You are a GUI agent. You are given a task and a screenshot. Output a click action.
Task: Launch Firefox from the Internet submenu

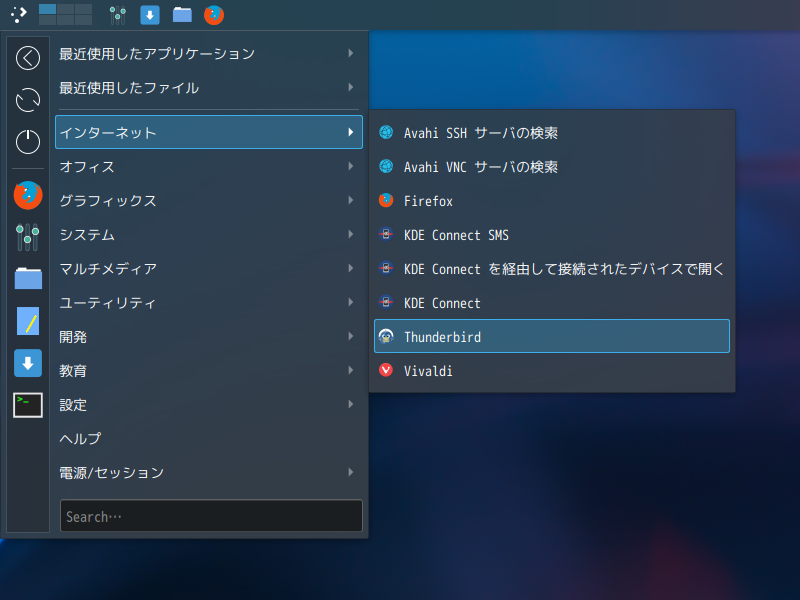552,201
